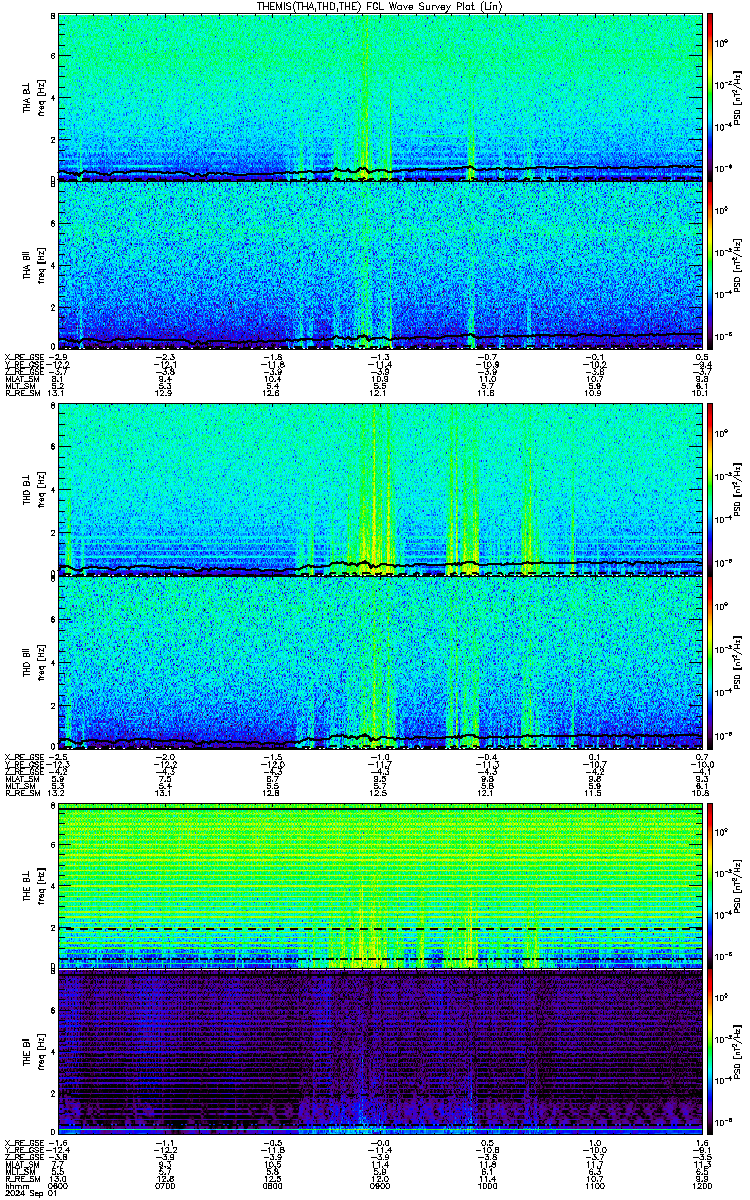This screenshot has height=1200, width=750.
Task: Click the 0900 time tick label
Action: (x=380, y=1185)
